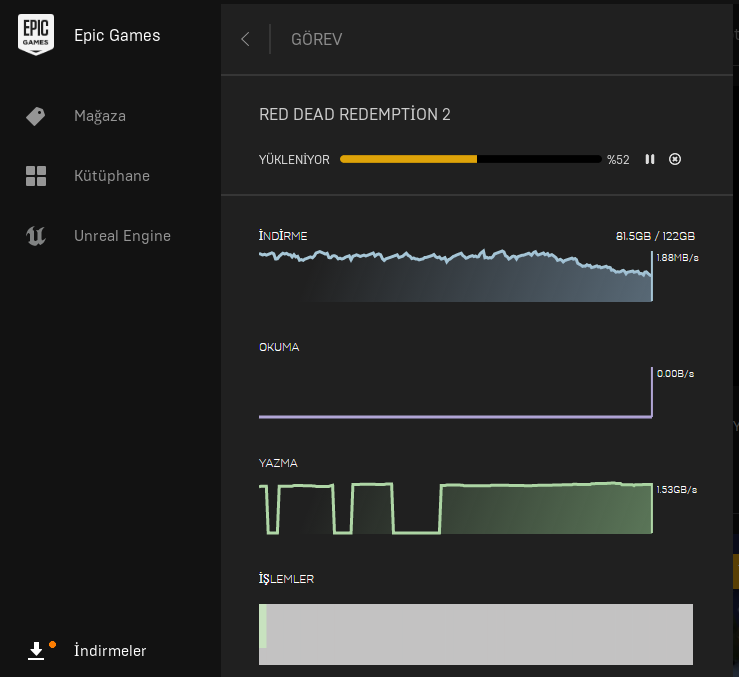Open the Mağaza store text label
The image size is (739, 677).
pyautogui.click(x=100, y=116)
